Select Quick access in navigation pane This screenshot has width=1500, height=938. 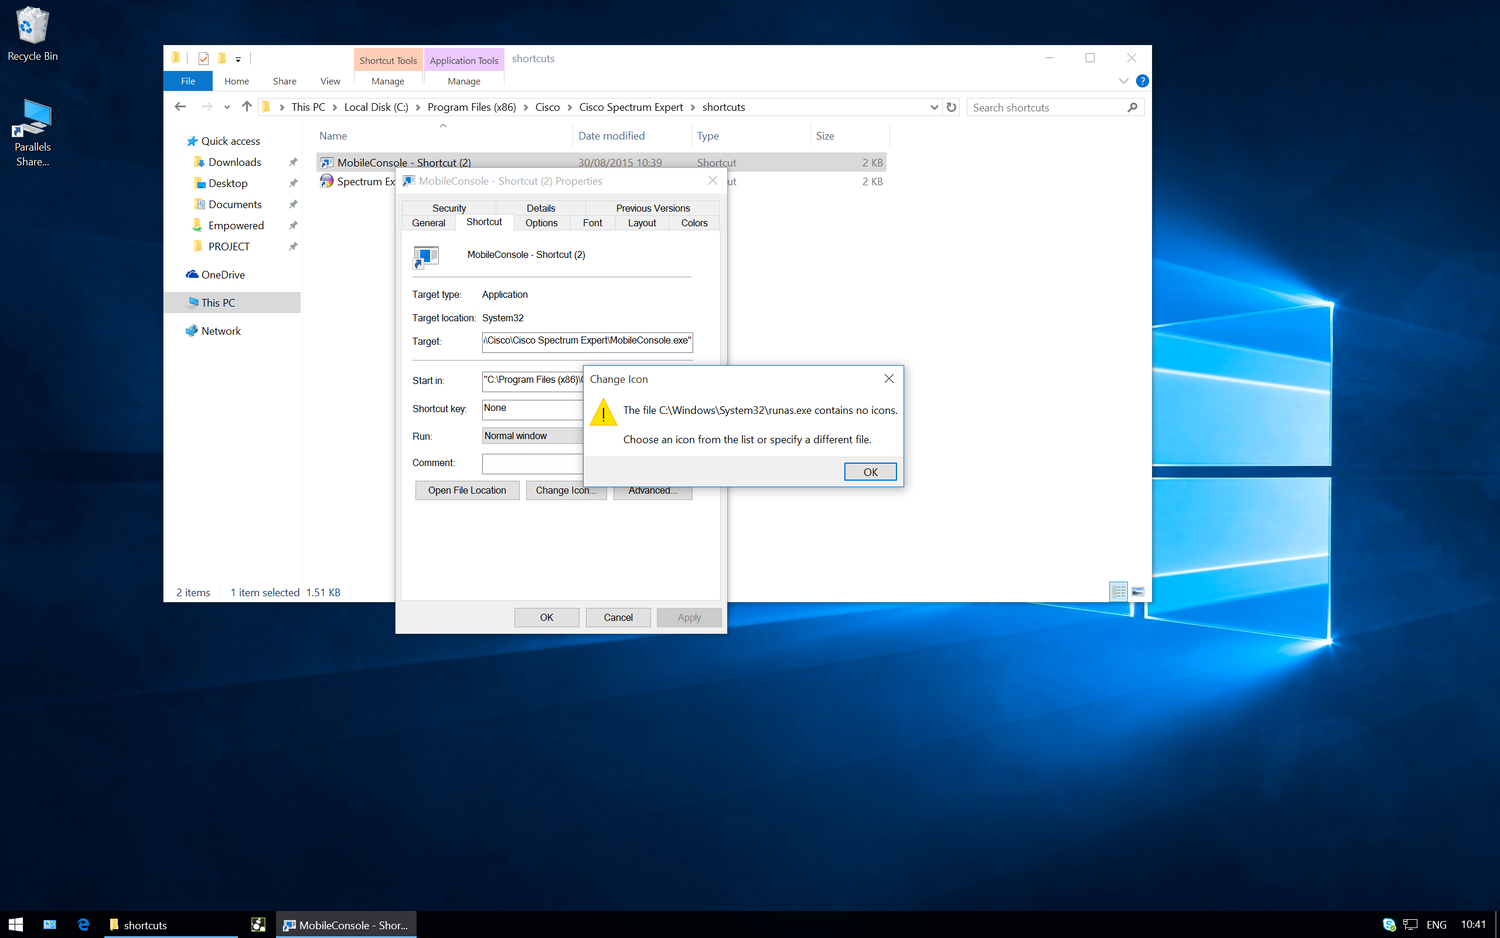230,141
